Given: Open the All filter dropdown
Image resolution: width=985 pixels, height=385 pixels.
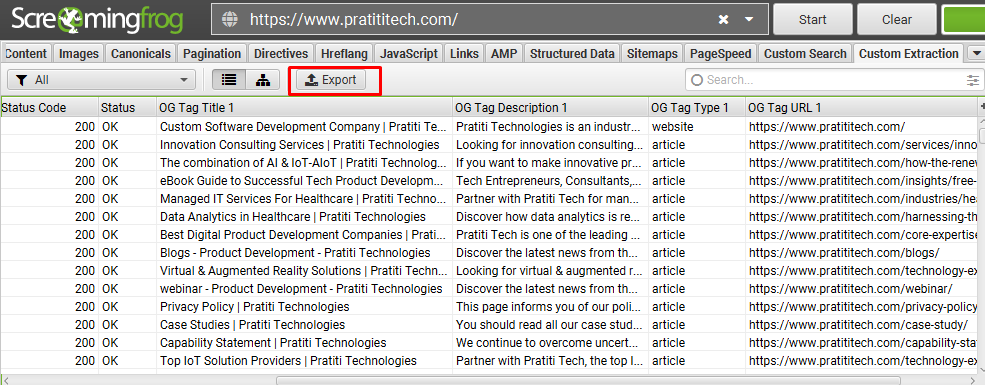Looking at the screenshot, I should [x=101, y=80].
